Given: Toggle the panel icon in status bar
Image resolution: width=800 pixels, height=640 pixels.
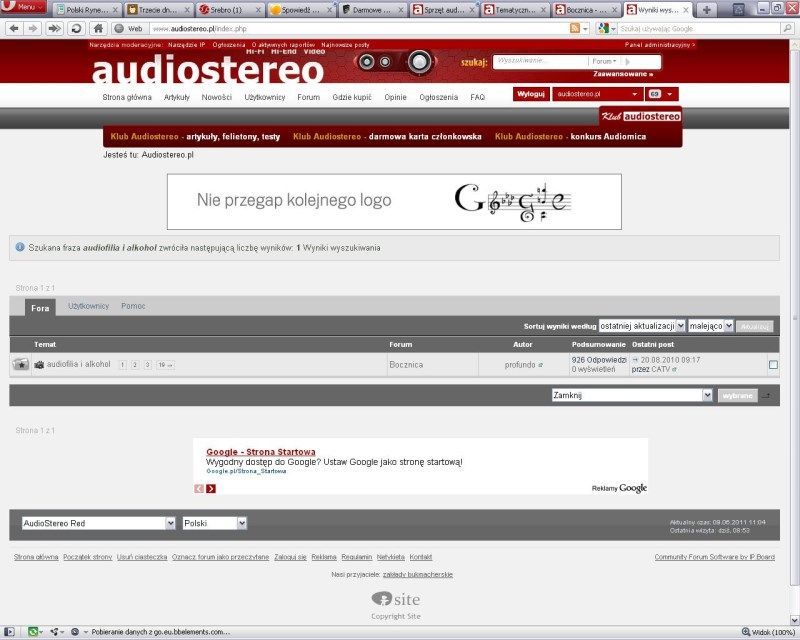Looking at the screenshot, I should tap(9, 632).
